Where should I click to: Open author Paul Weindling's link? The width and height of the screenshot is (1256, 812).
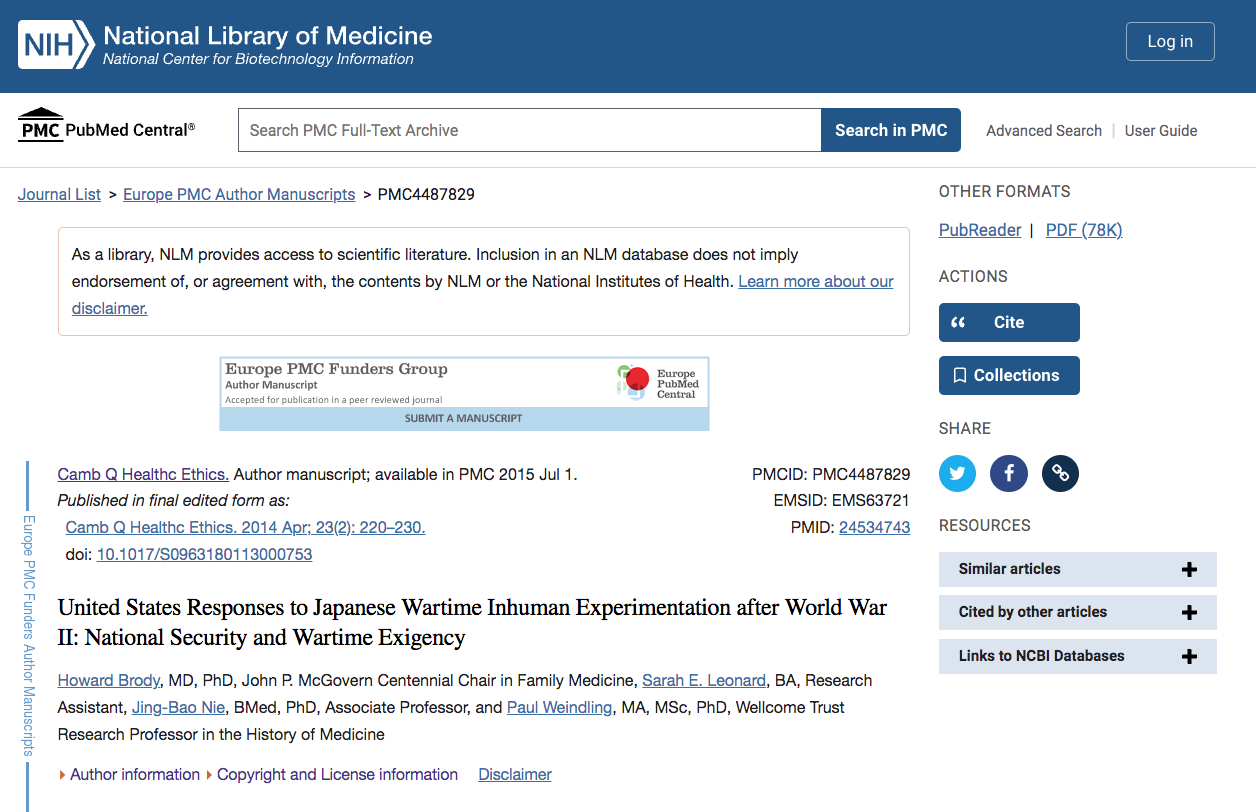click(559, 707)
